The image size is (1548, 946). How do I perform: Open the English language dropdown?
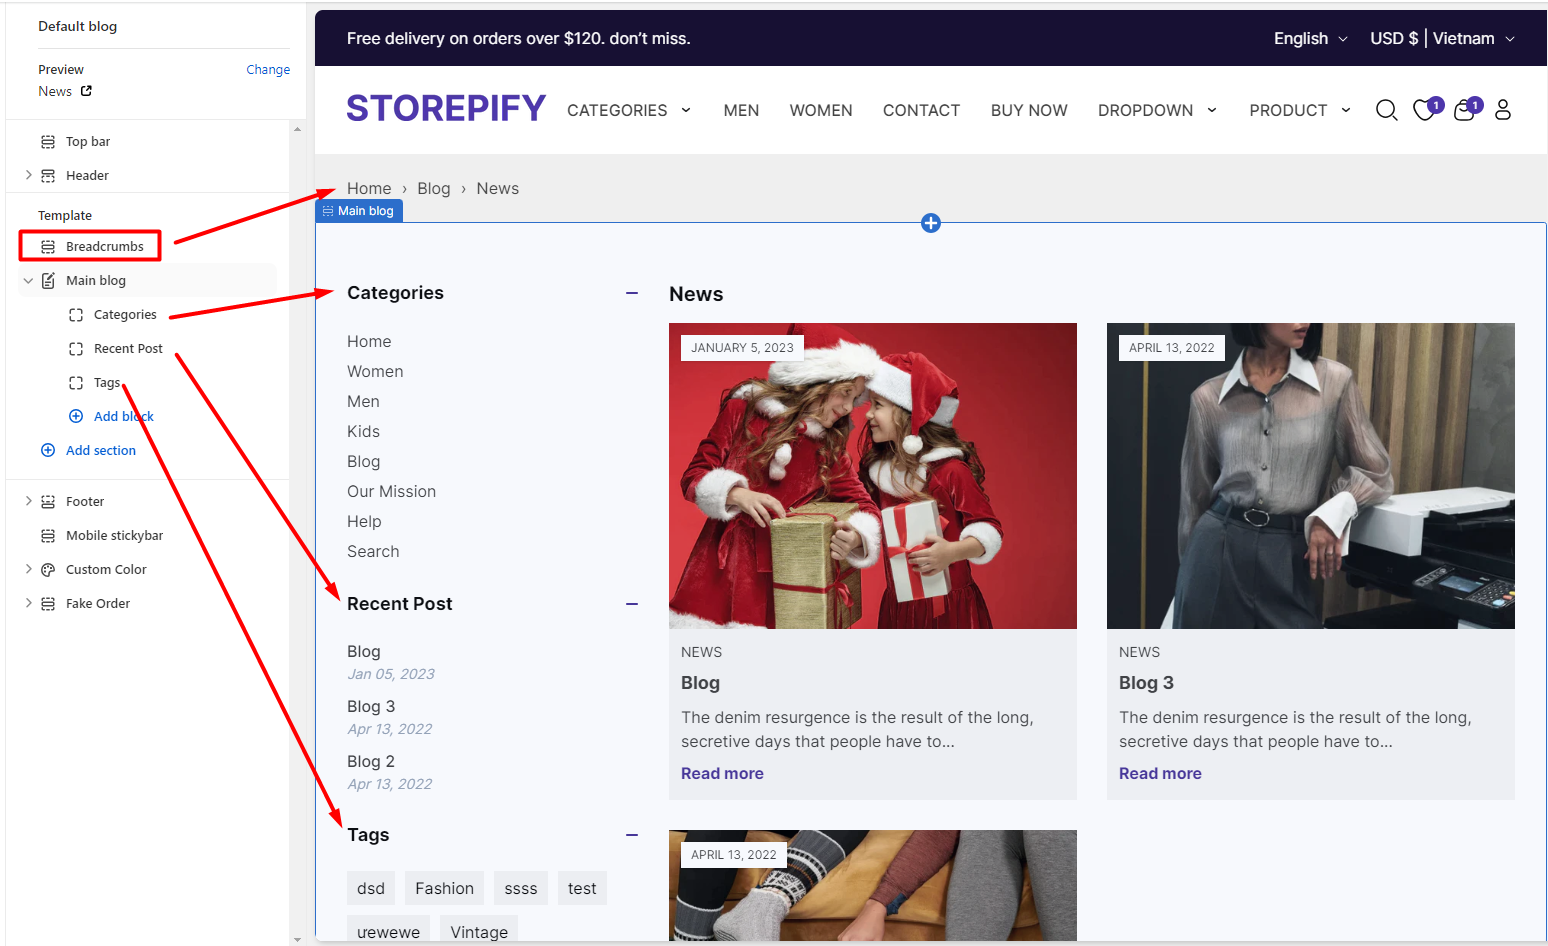[x=1310, y=39]
